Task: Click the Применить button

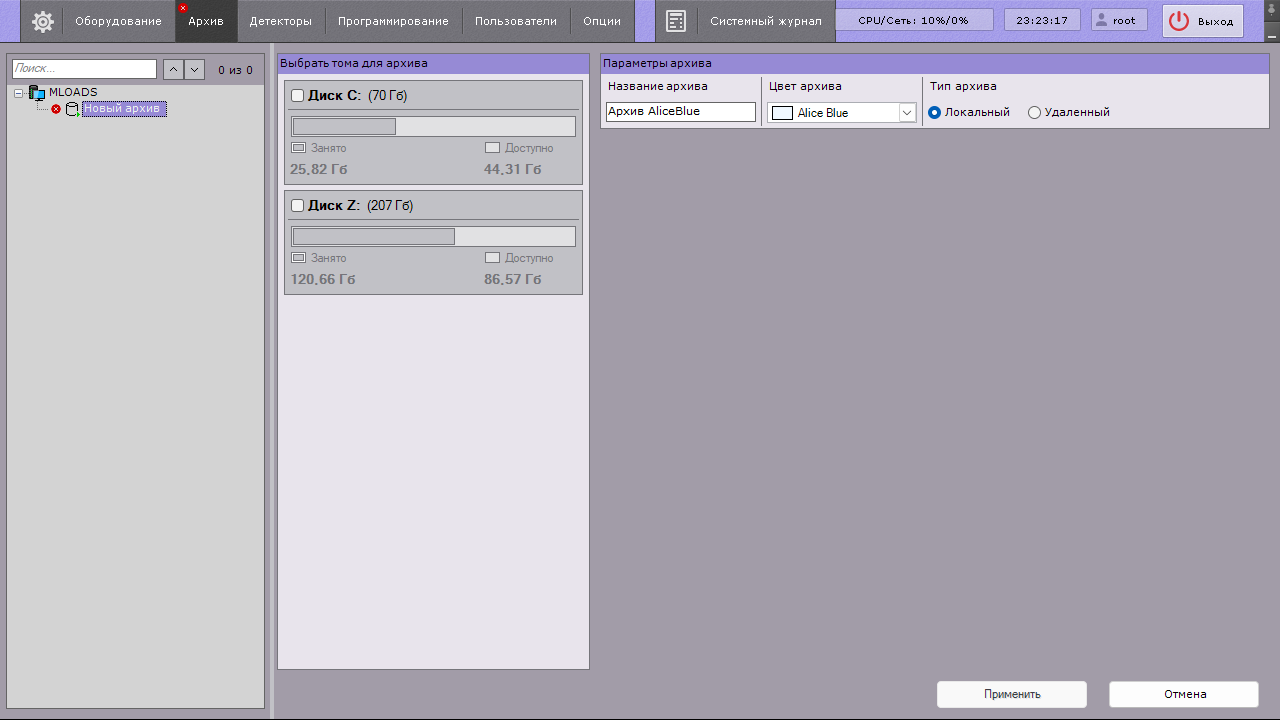Action: pos(1012,694)
